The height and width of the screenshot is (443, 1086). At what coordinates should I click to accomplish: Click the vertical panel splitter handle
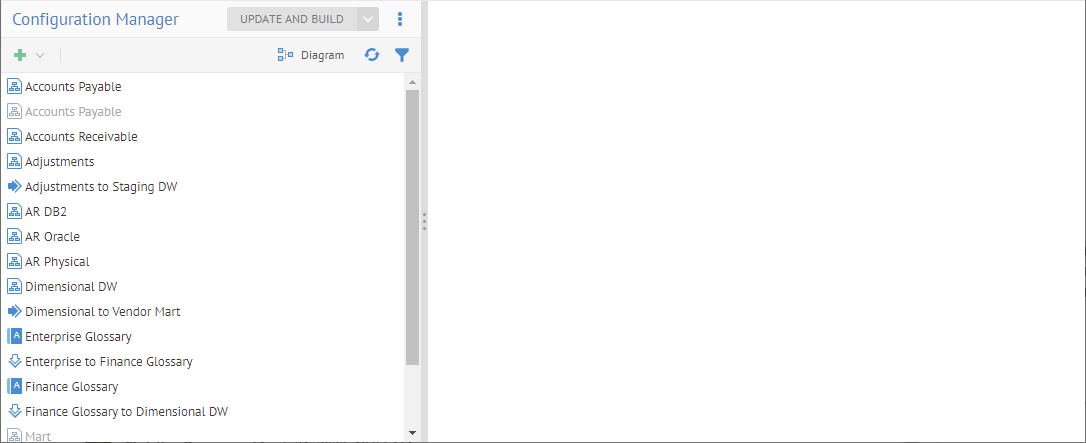tap(424, 221)
